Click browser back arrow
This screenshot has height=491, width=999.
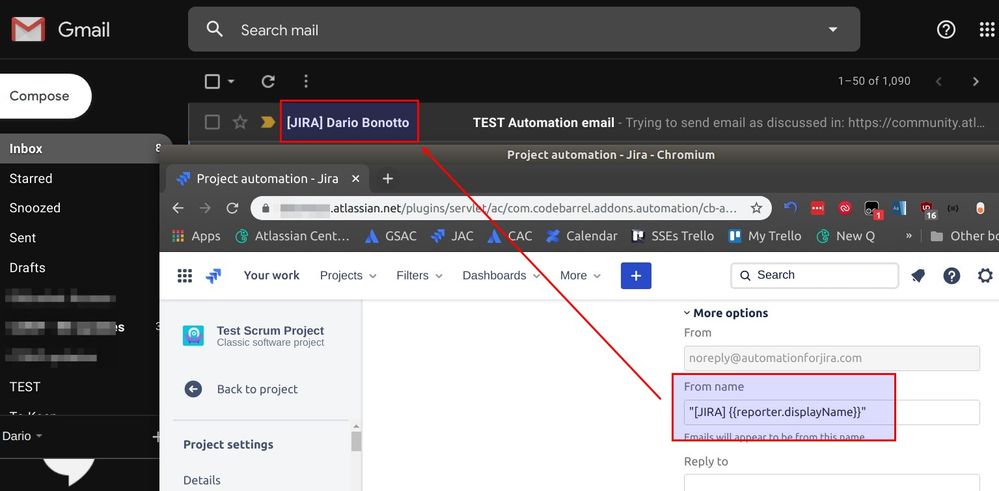[x=178, y=208]
